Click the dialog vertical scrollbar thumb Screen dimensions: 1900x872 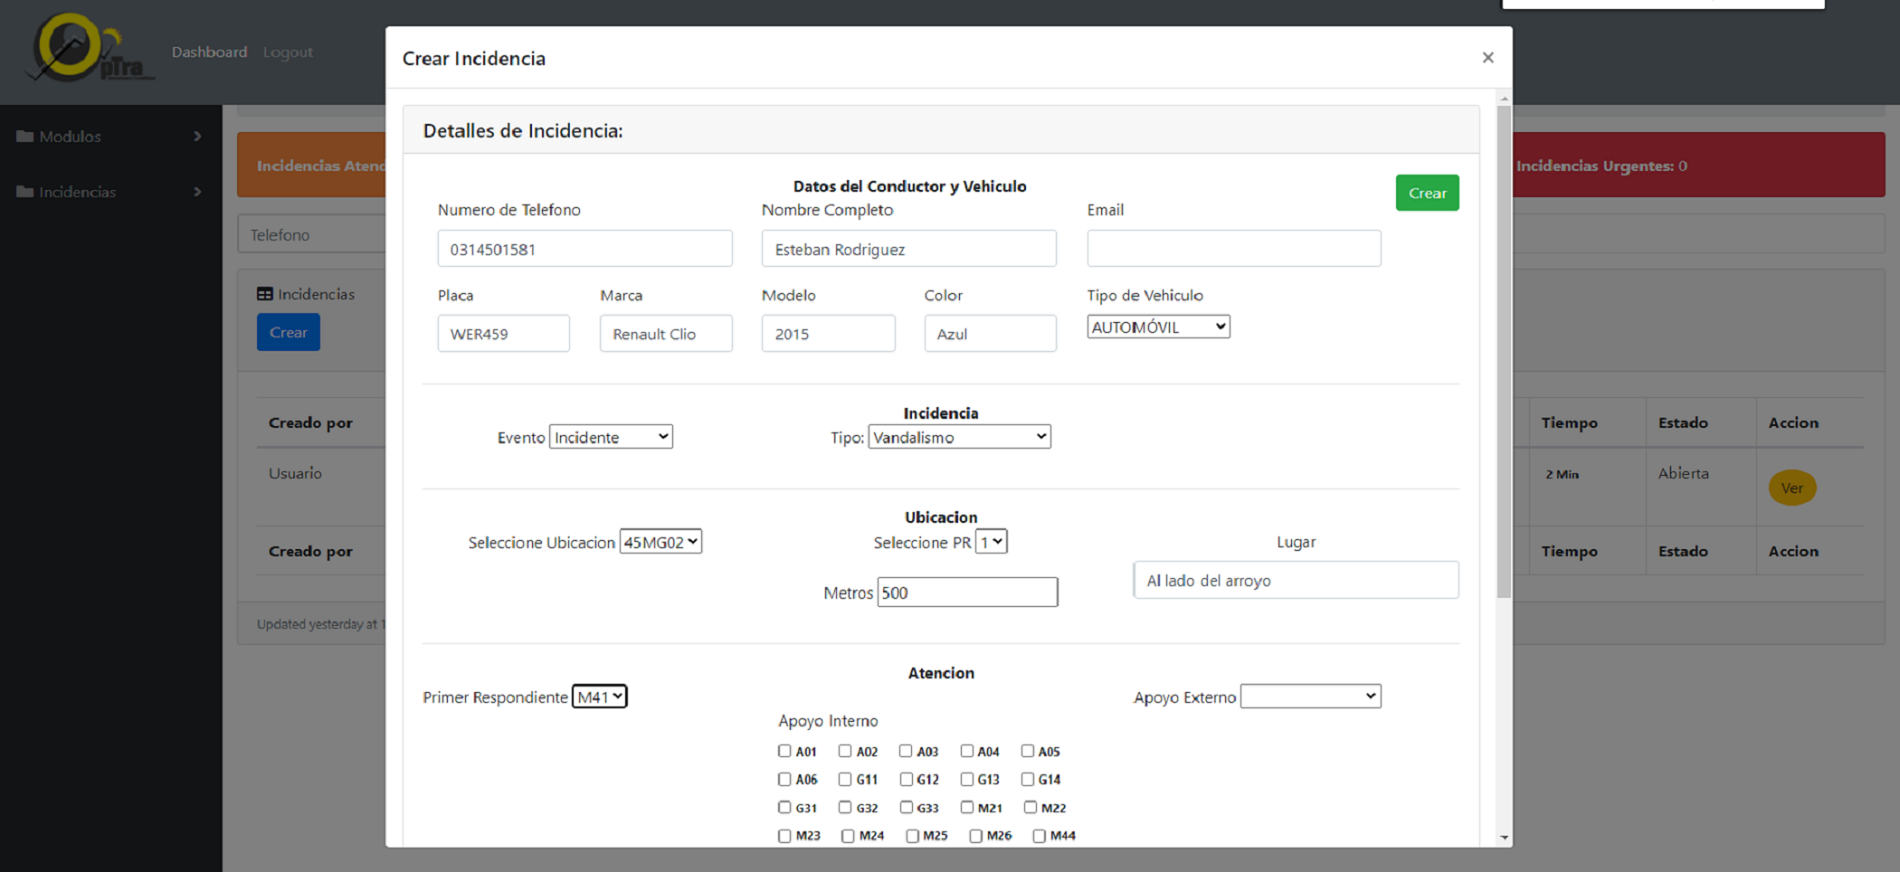coord(1503,352)
